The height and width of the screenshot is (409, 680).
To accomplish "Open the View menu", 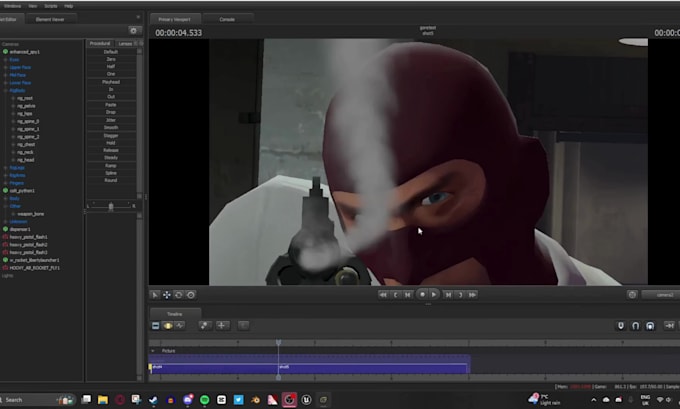I will (x=33, y=6).
